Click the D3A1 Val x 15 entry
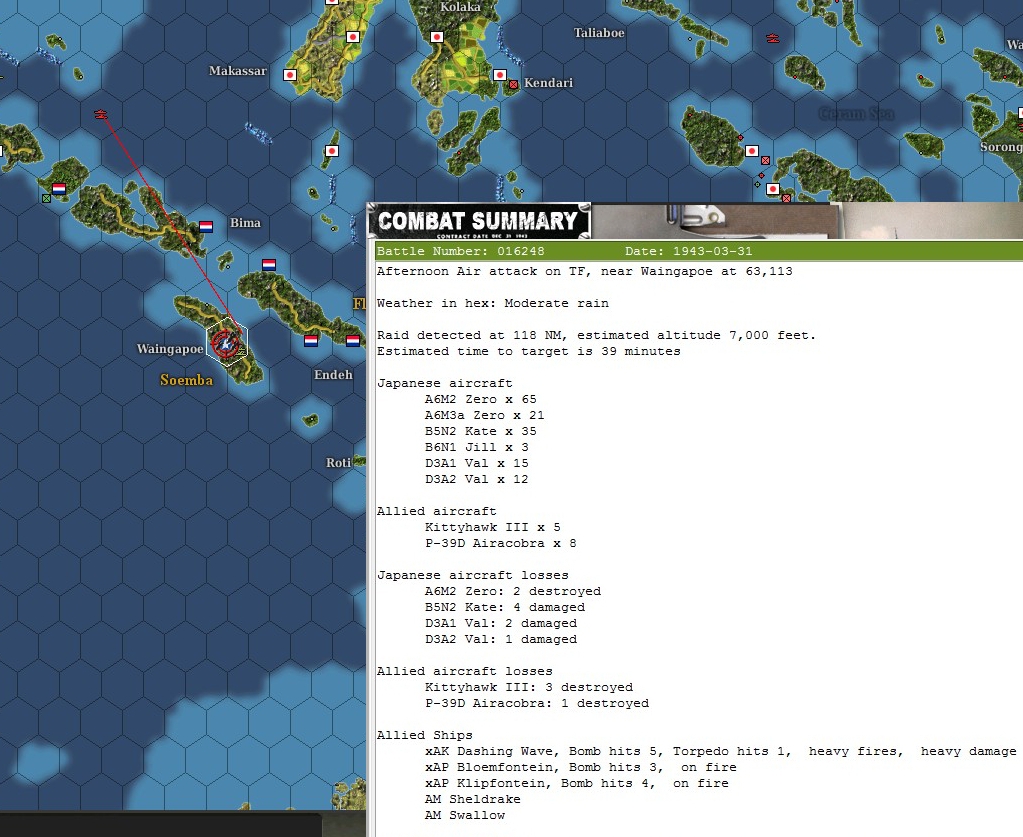 (x=477, y=463)
